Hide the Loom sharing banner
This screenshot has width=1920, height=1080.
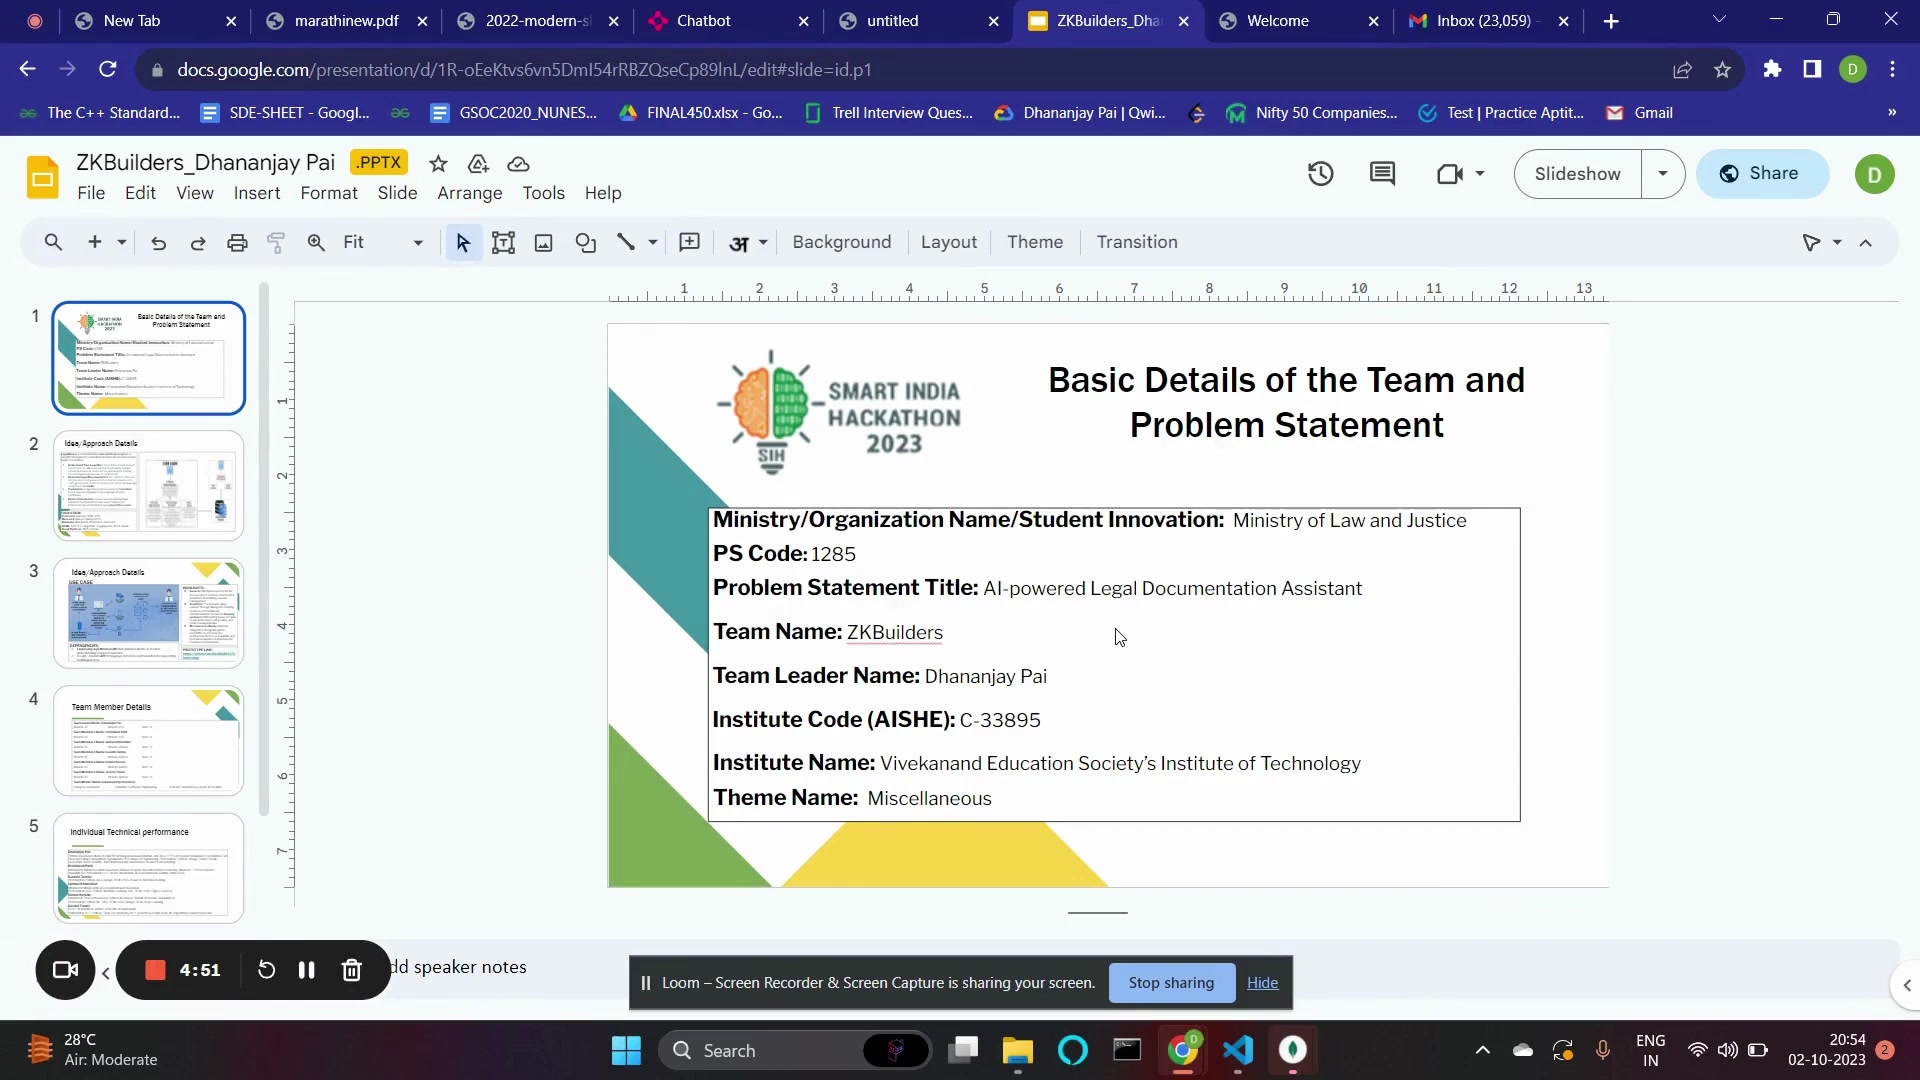[x=1262, y=983]
